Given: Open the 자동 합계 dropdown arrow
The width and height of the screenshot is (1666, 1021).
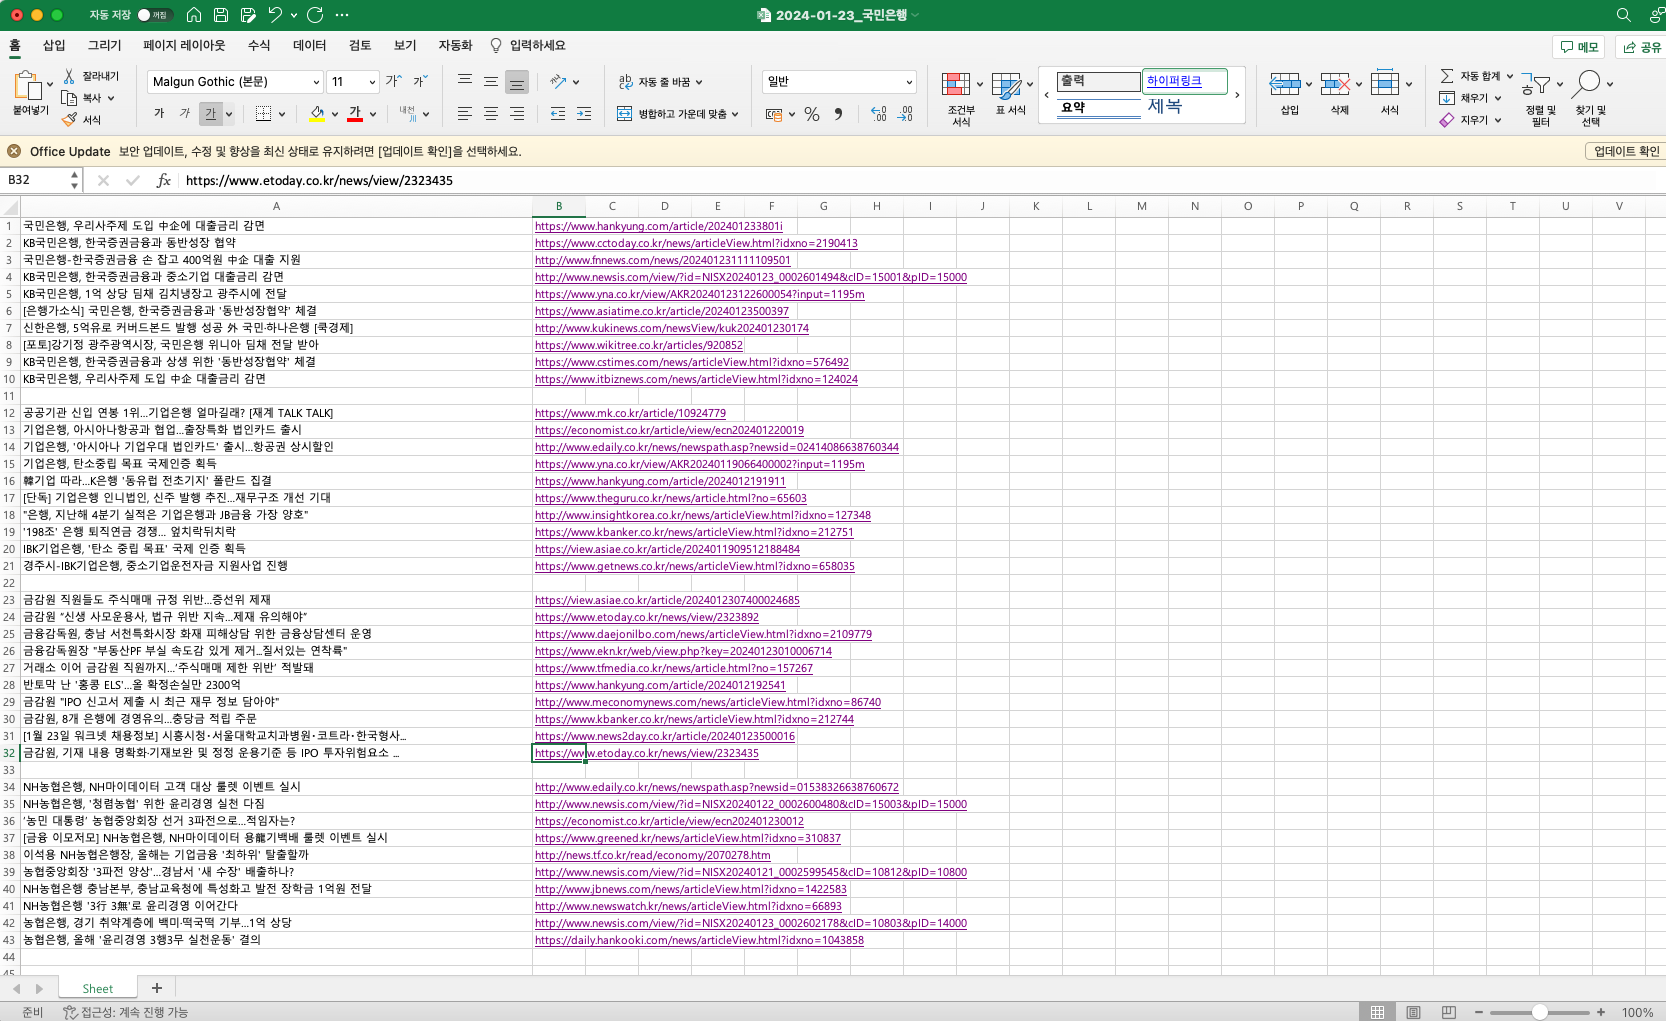Looking at the screenshot, I should pyautogui.click(x=1510, y=76).
